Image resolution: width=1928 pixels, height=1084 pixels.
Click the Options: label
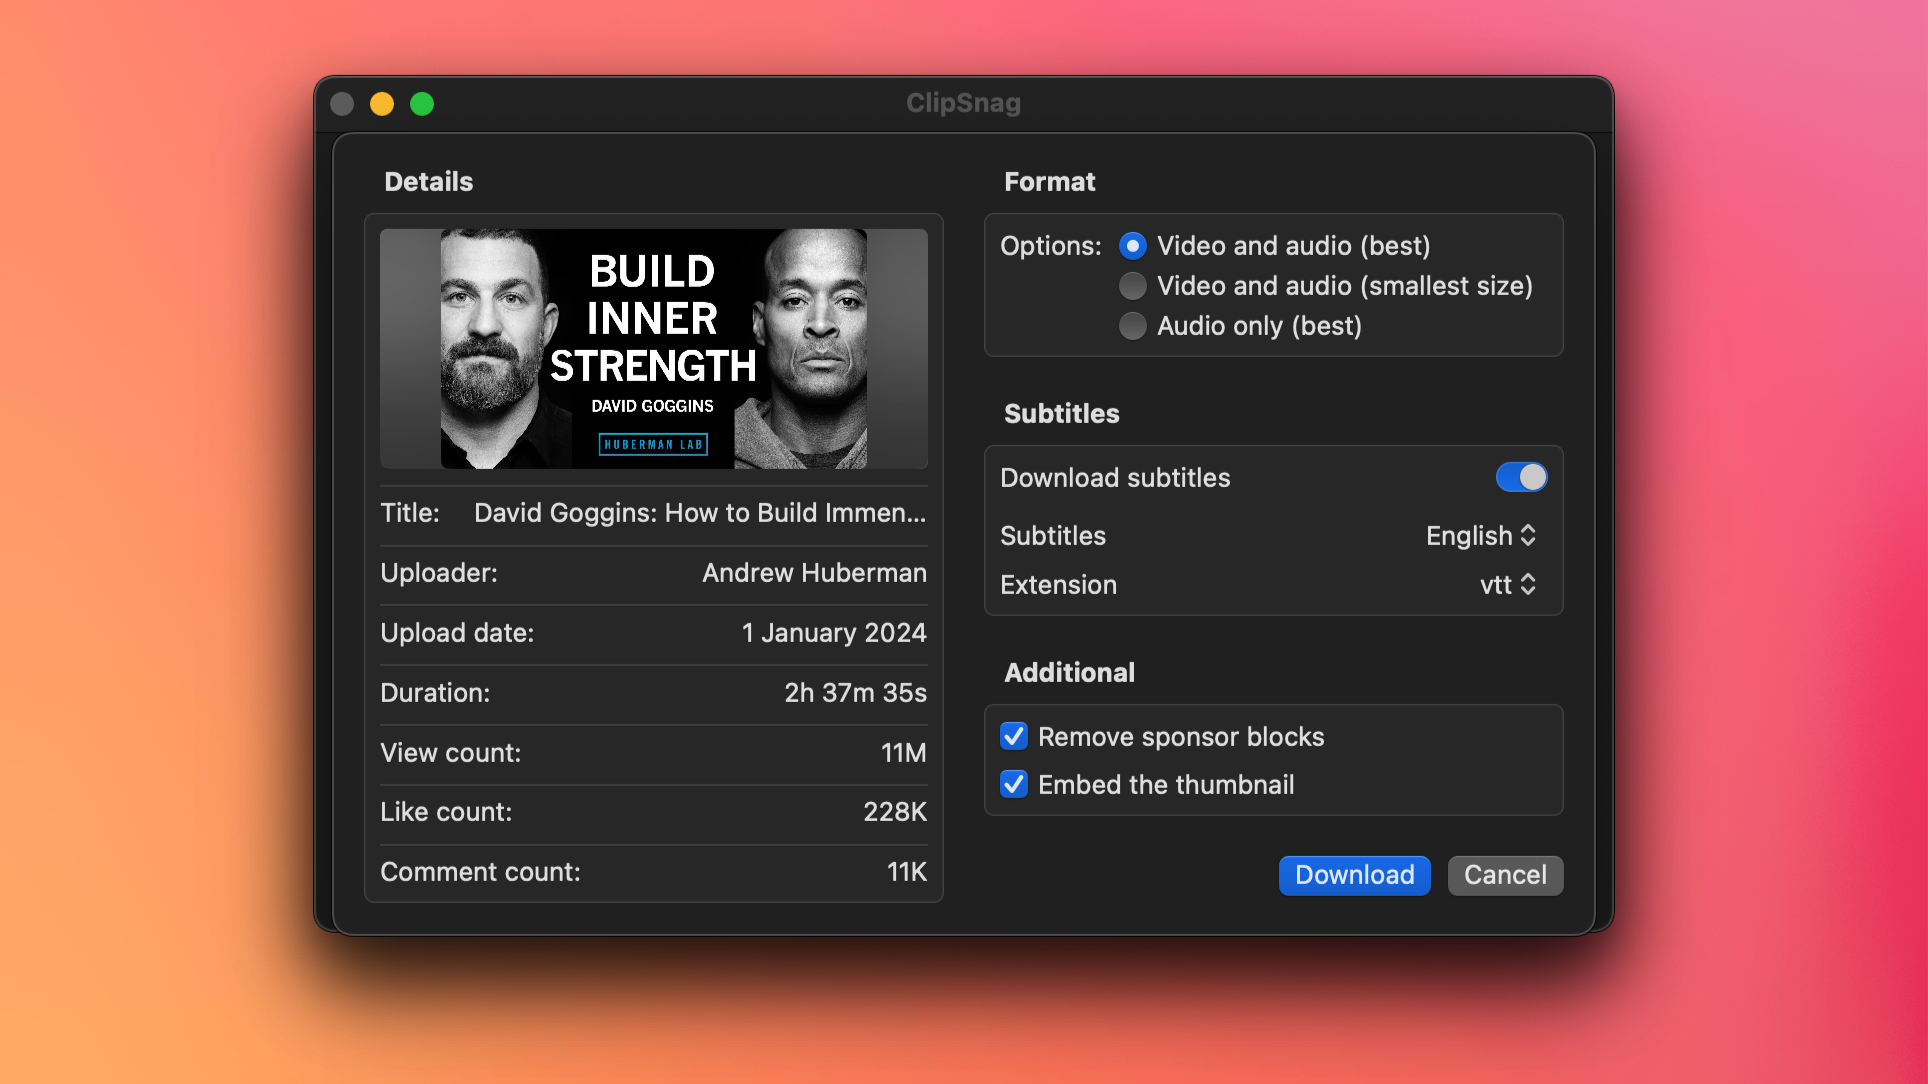[x=1050, y=246]
